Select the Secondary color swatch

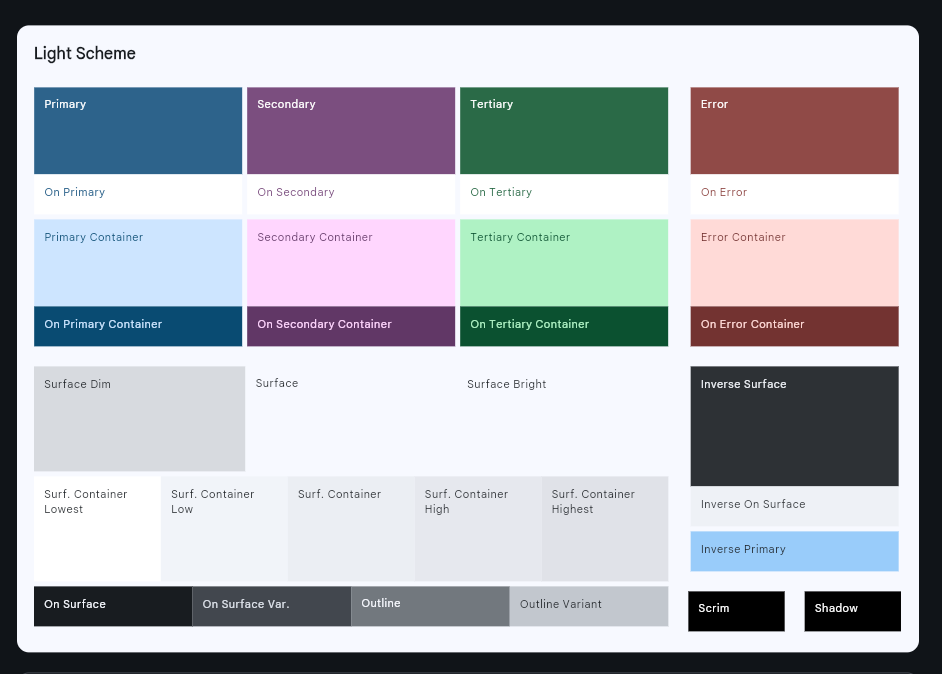tap(351, 131)
